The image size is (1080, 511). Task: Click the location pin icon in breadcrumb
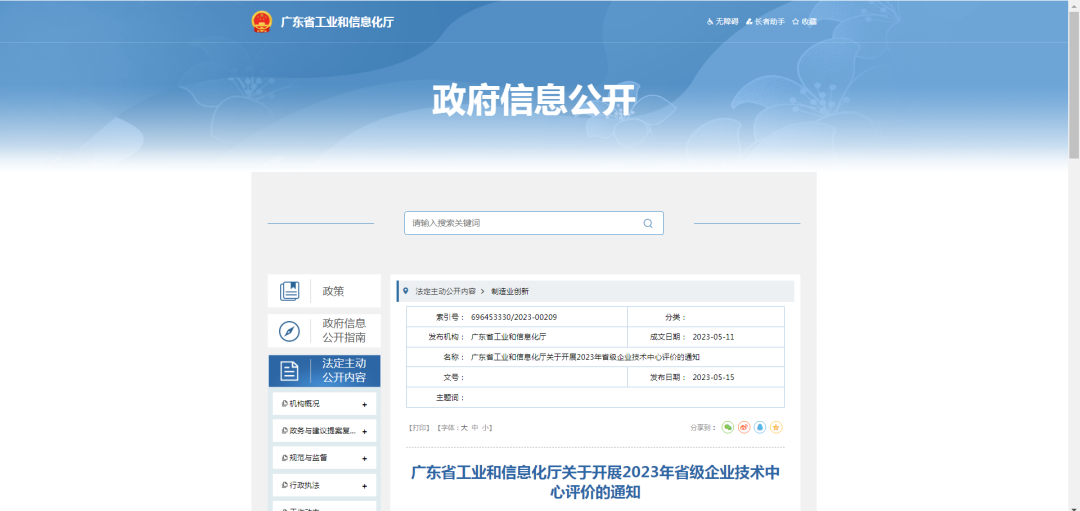tap(406, 291)
